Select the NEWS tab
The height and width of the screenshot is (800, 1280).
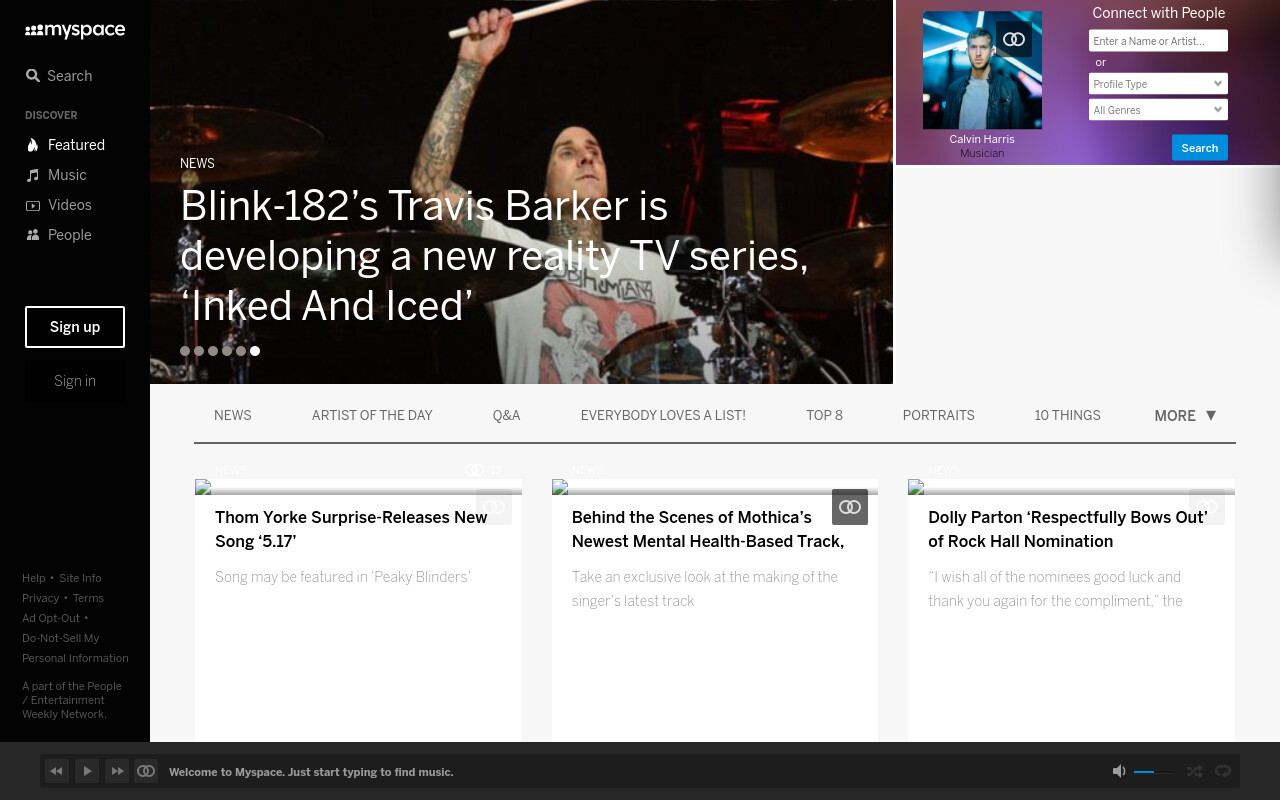(233, 415)
